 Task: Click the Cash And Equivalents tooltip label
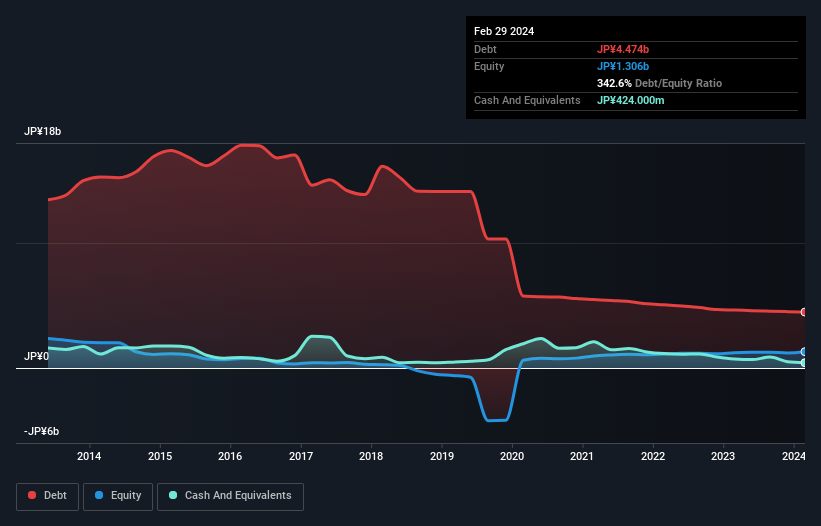click(x=527, y=100)
